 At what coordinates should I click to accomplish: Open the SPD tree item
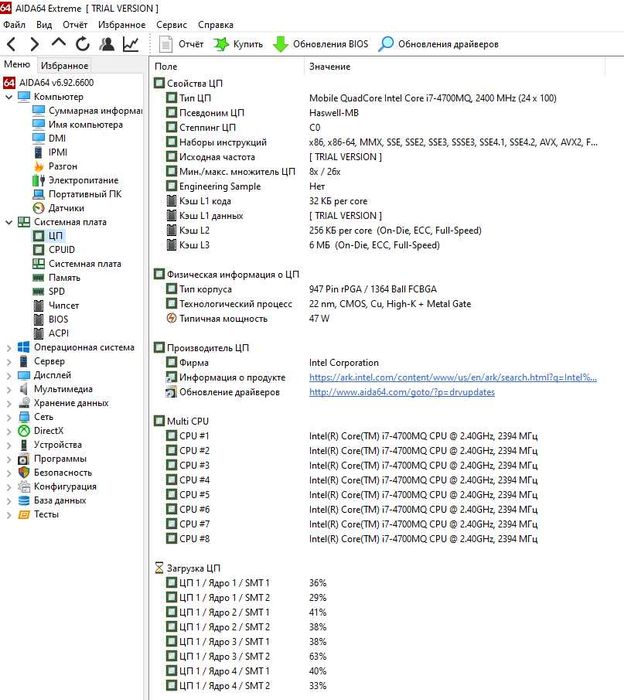49,292
